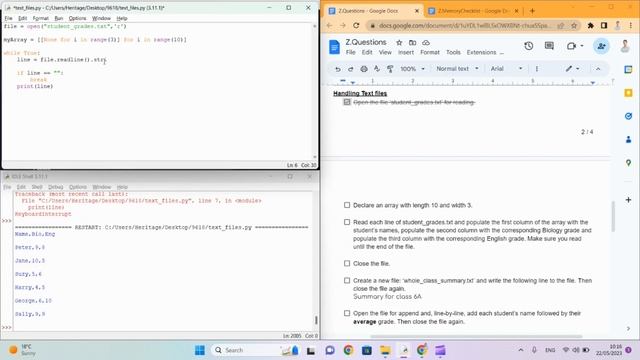Open the Arial font dropdown
The image size is (640, 360).
(x=506, y=69)
